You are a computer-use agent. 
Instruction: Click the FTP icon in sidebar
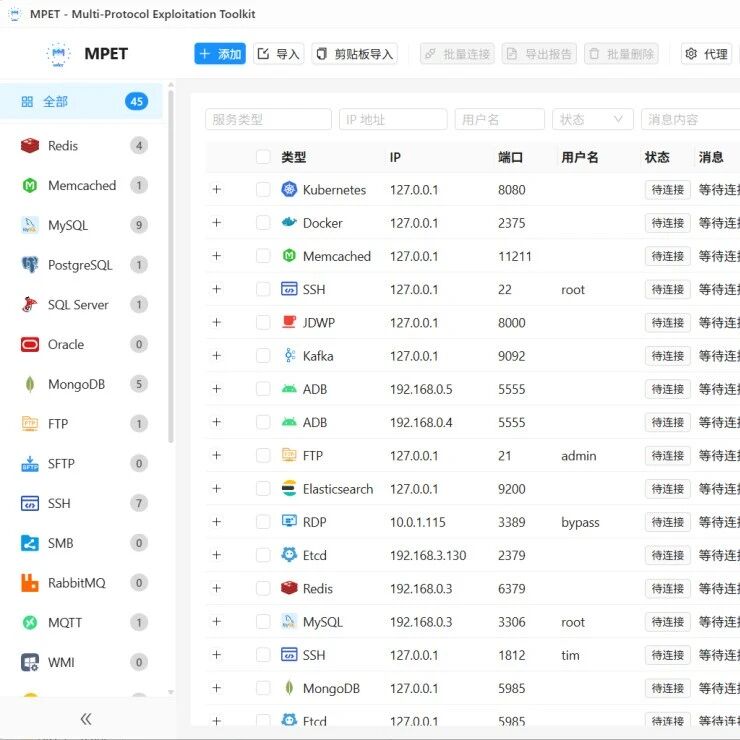pos(30,424)
